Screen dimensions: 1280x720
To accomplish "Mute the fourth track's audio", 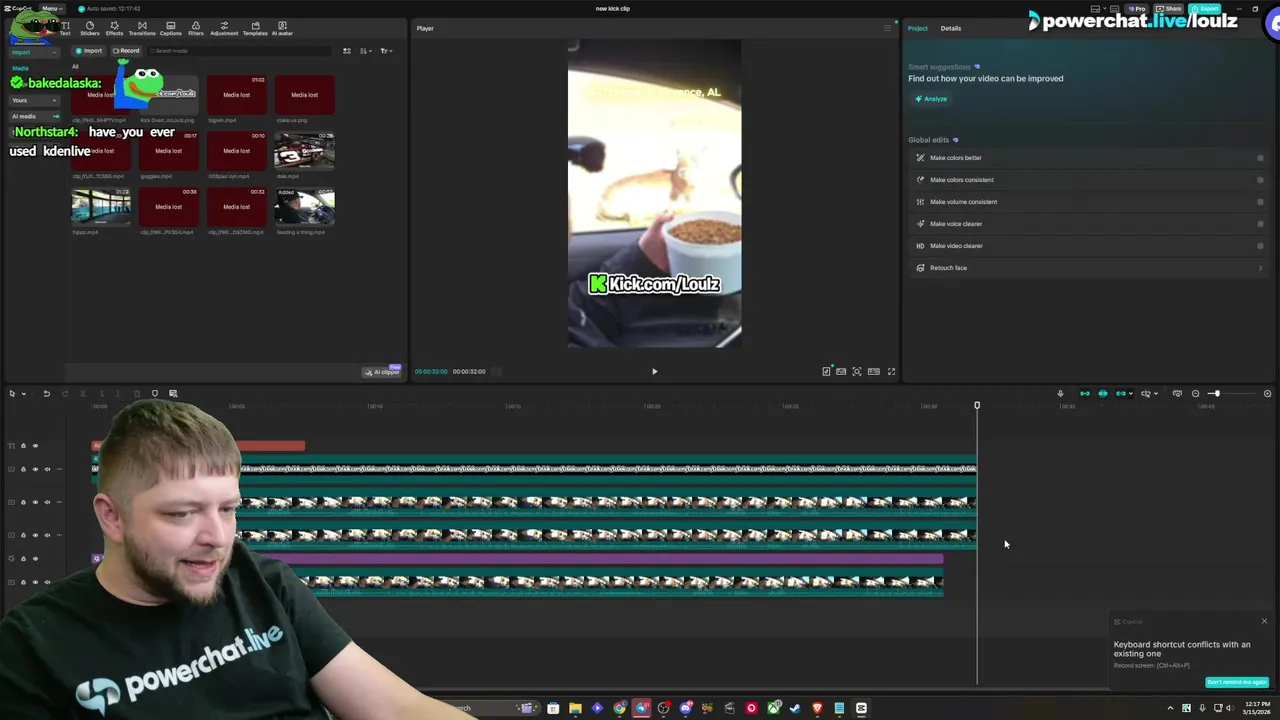I will [x=47, y=535].
